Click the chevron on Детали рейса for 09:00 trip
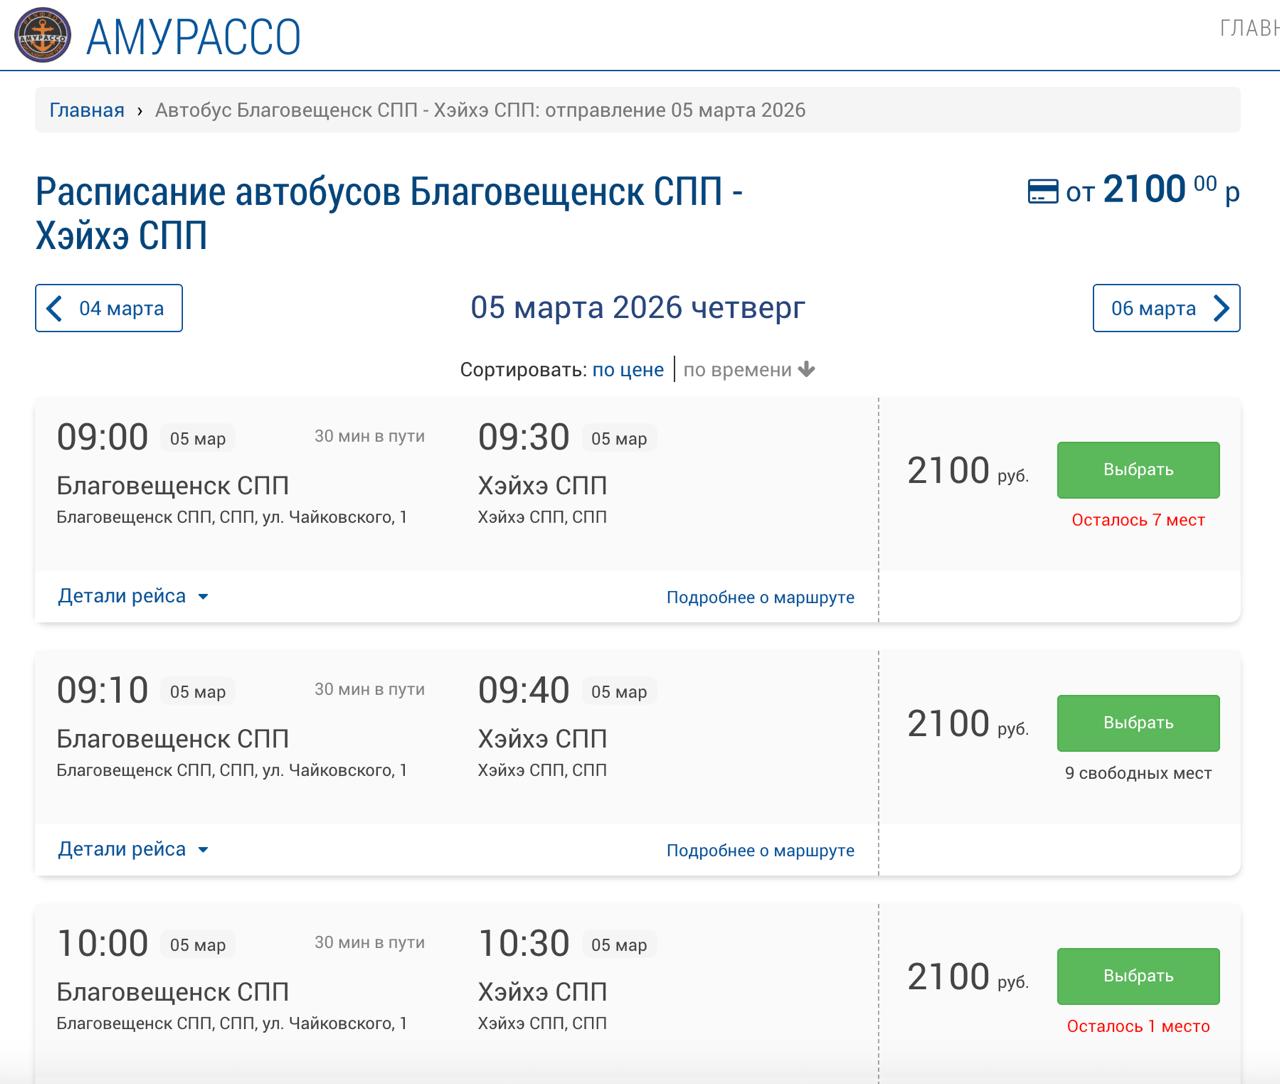The height and width of the screenshot is (1084, 1280). pos(203,596)
